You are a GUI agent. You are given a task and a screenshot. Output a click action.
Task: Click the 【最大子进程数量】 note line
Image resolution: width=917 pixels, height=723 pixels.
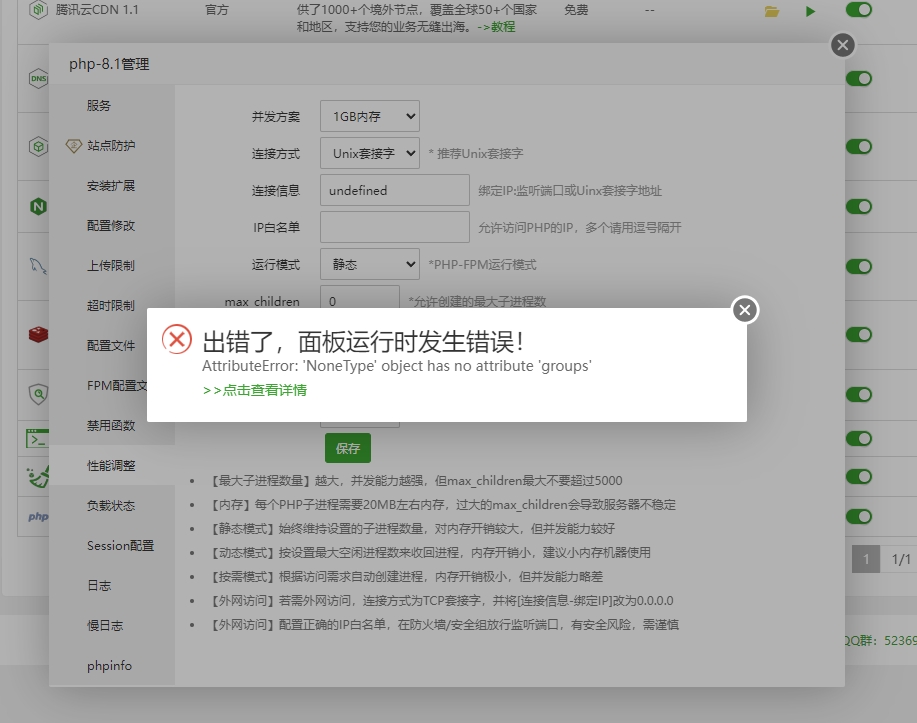click(416, 481)
